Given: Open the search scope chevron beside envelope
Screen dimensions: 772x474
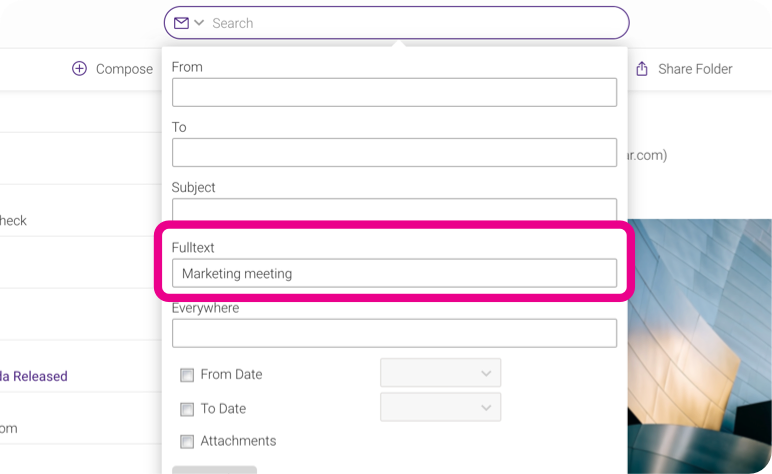Looking at the screenshot, I should tap(199, 23).
